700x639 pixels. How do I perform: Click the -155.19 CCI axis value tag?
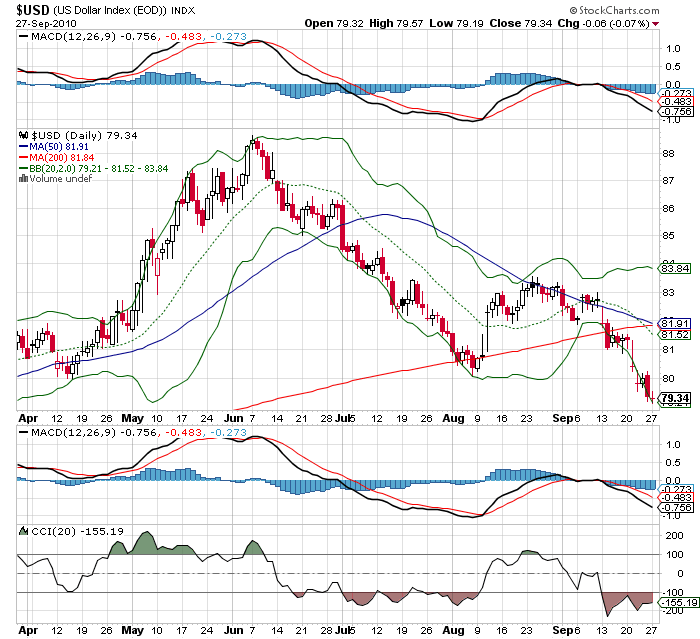(676, 602)
